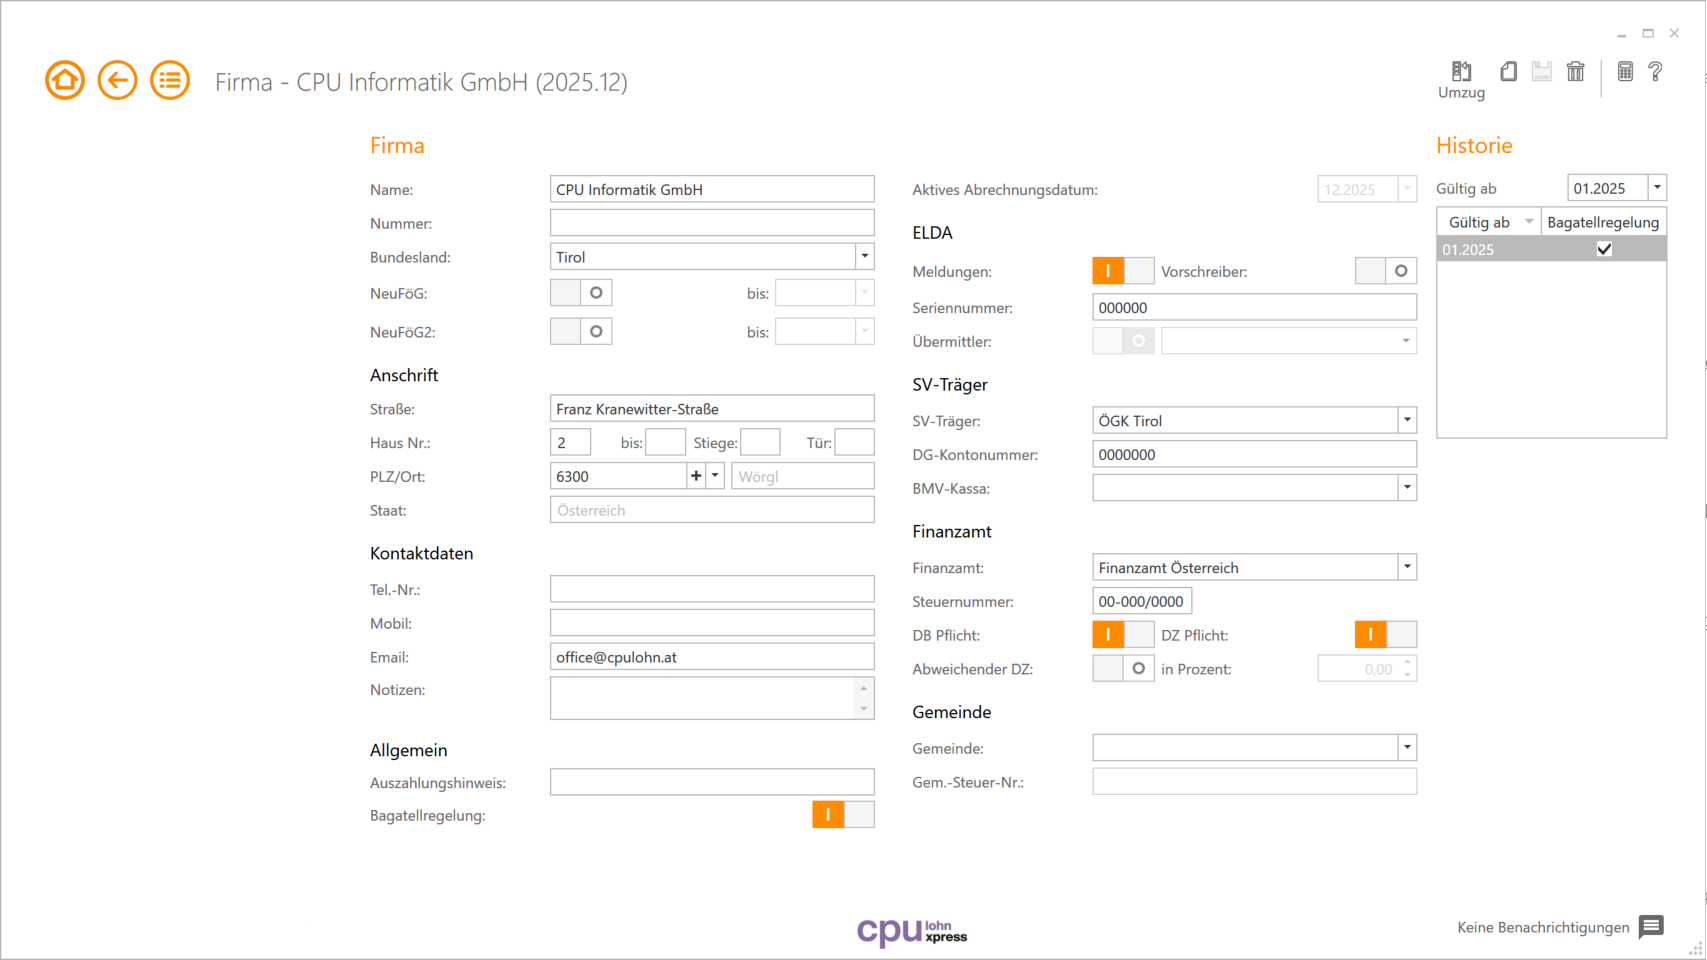Image resolution: width=1707 pixels, height=960 pixels.
Task: Open the Bundesland dropdown showing Tirol
Action: pyautogui.click(x=864, y=256)
